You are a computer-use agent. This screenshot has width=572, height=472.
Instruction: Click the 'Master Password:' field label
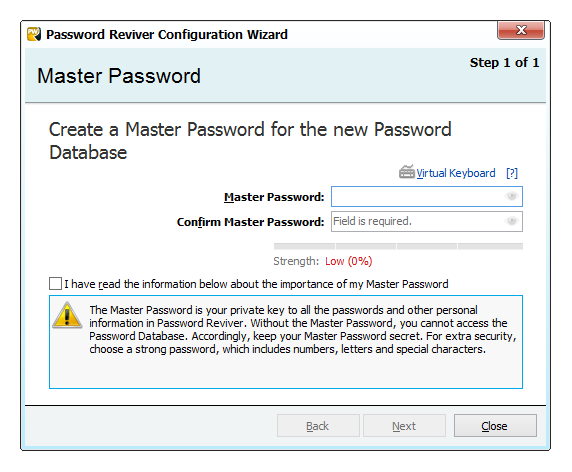click(274, 197)
